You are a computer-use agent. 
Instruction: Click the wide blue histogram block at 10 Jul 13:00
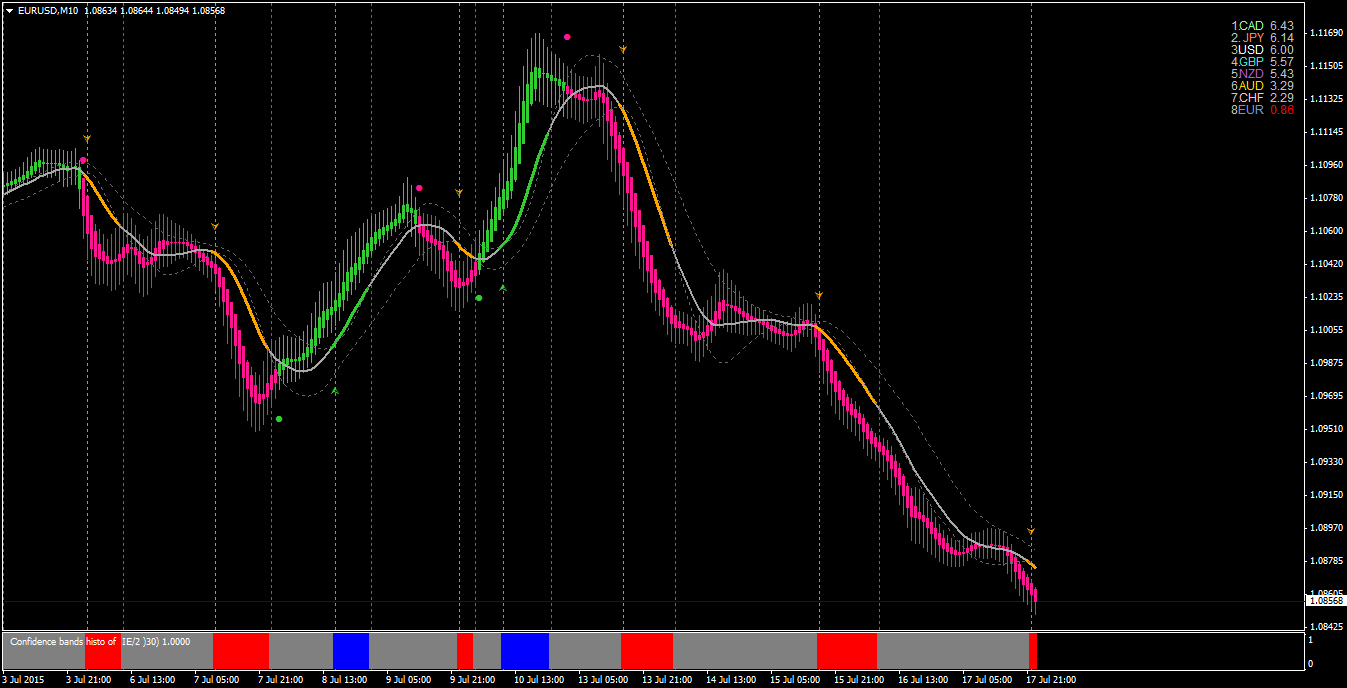coord(525,651)
